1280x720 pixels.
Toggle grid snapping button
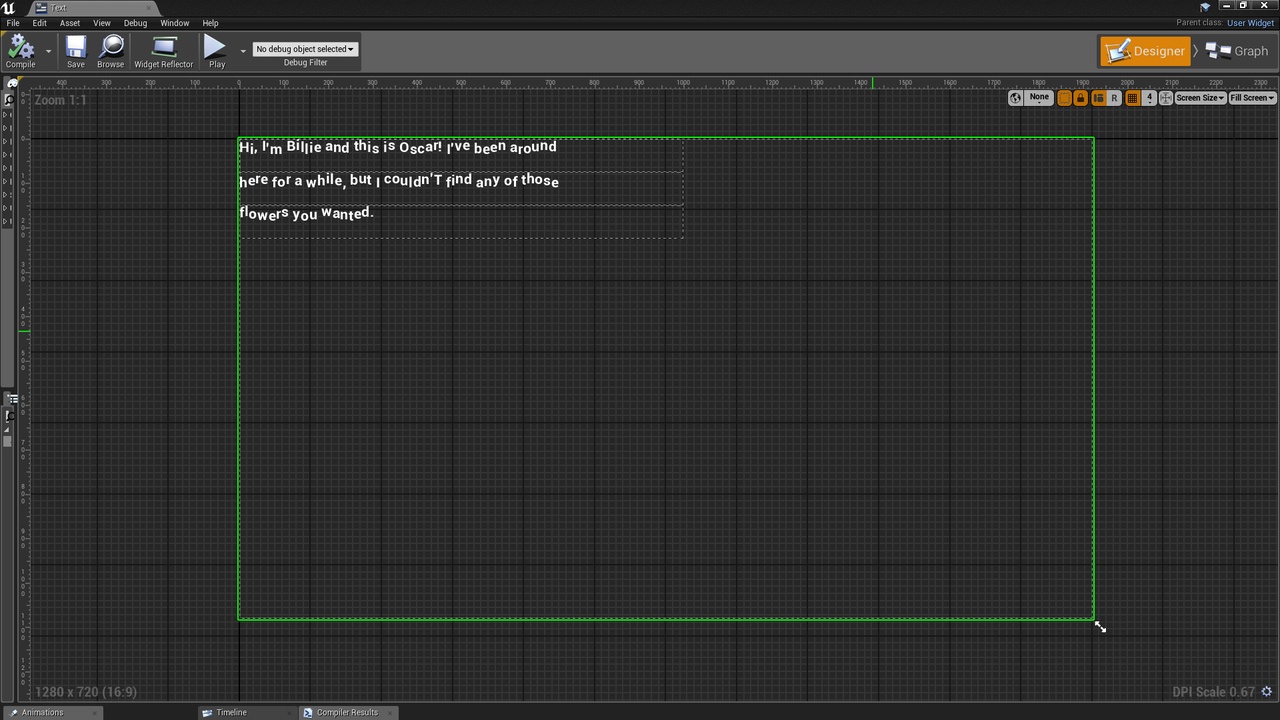[1132, 98]
